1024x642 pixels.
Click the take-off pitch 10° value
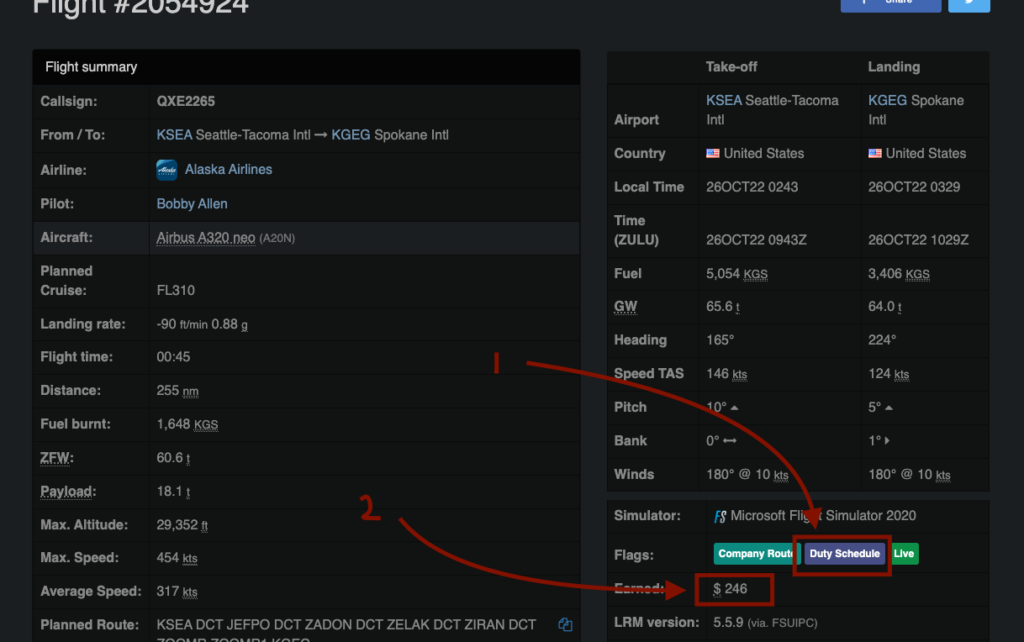coord(722,407)
